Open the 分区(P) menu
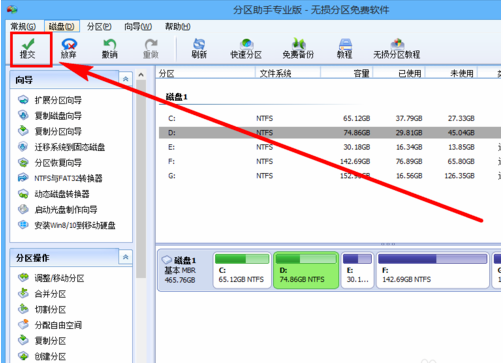The width and height of the screenshot is (503, 363). (99, 27)
